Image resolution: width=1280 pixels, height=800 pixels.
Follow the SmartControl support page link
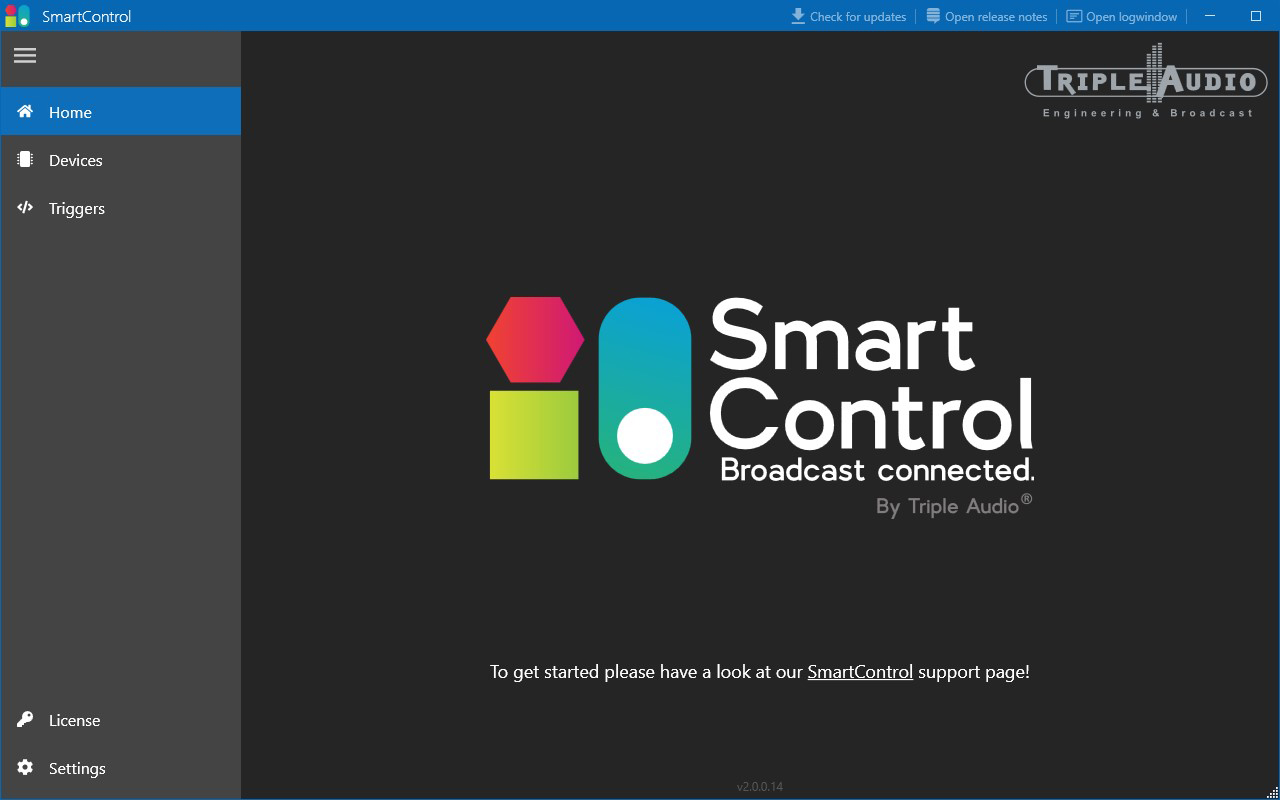point(860,672)
